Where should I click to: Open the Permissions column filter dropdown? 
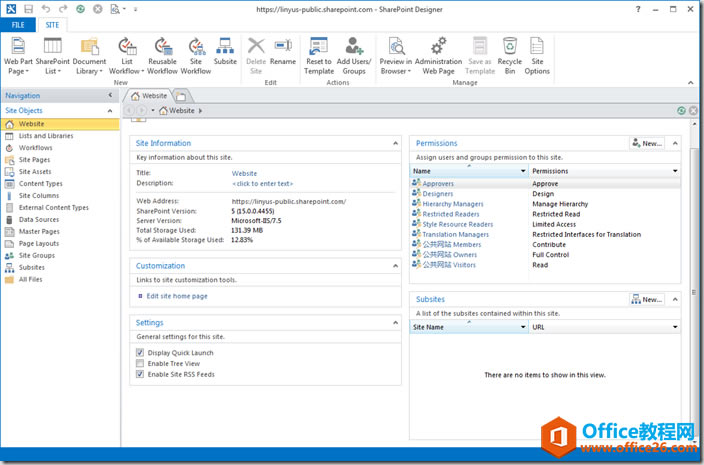coord(675,172)
